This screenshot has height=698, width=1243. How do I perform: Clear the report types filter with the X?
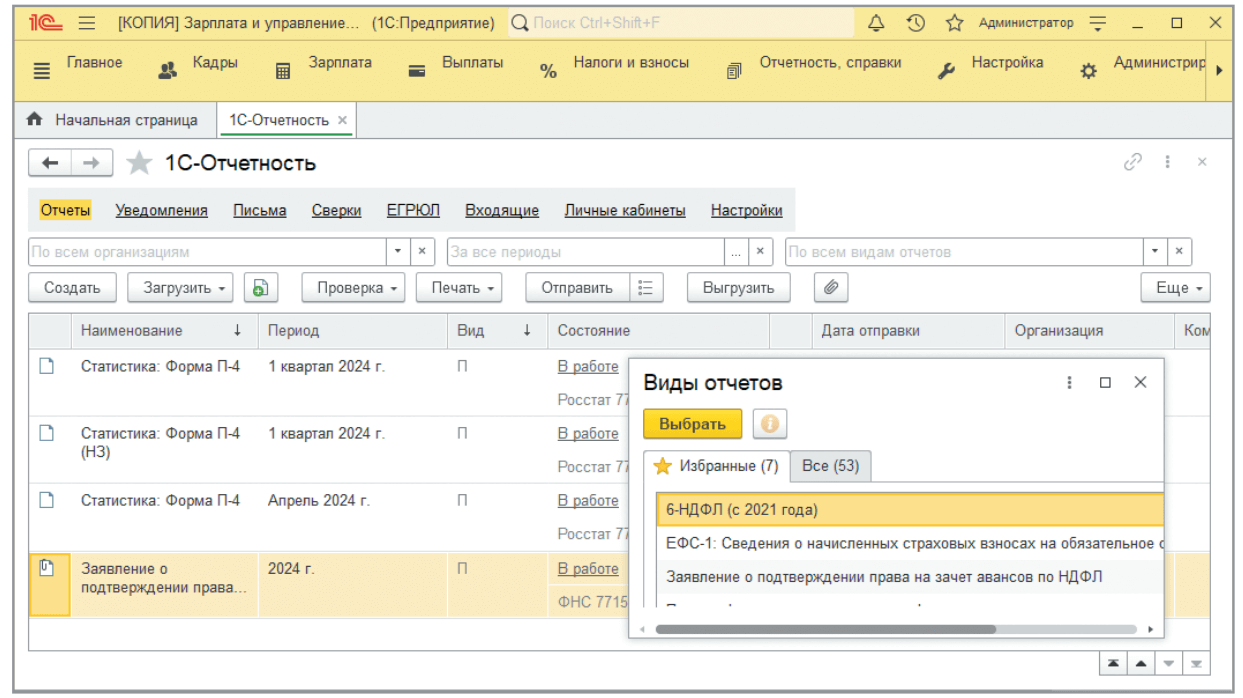point(1180,252)
